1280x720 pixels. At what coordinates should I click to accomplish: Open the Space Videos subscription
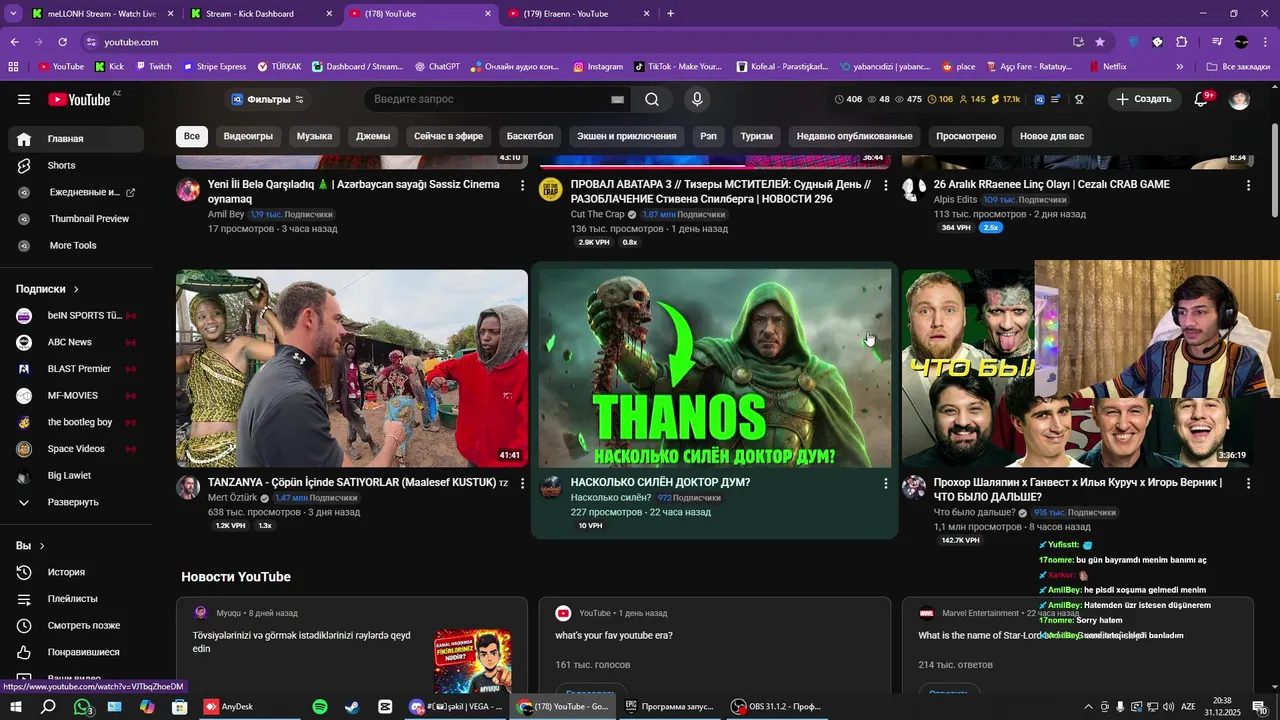(76, 449)
